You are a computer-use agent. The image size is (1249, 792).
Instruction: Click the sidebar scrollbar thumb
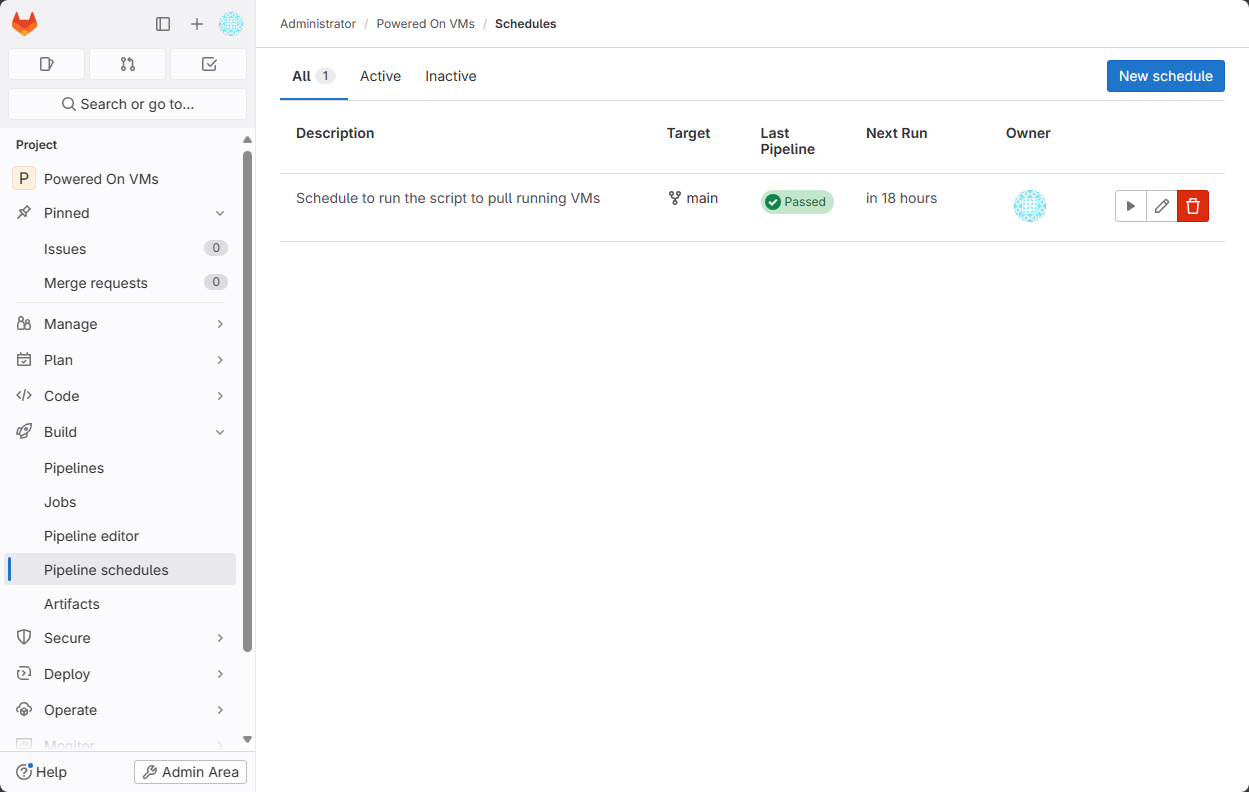tap(248, 400)
